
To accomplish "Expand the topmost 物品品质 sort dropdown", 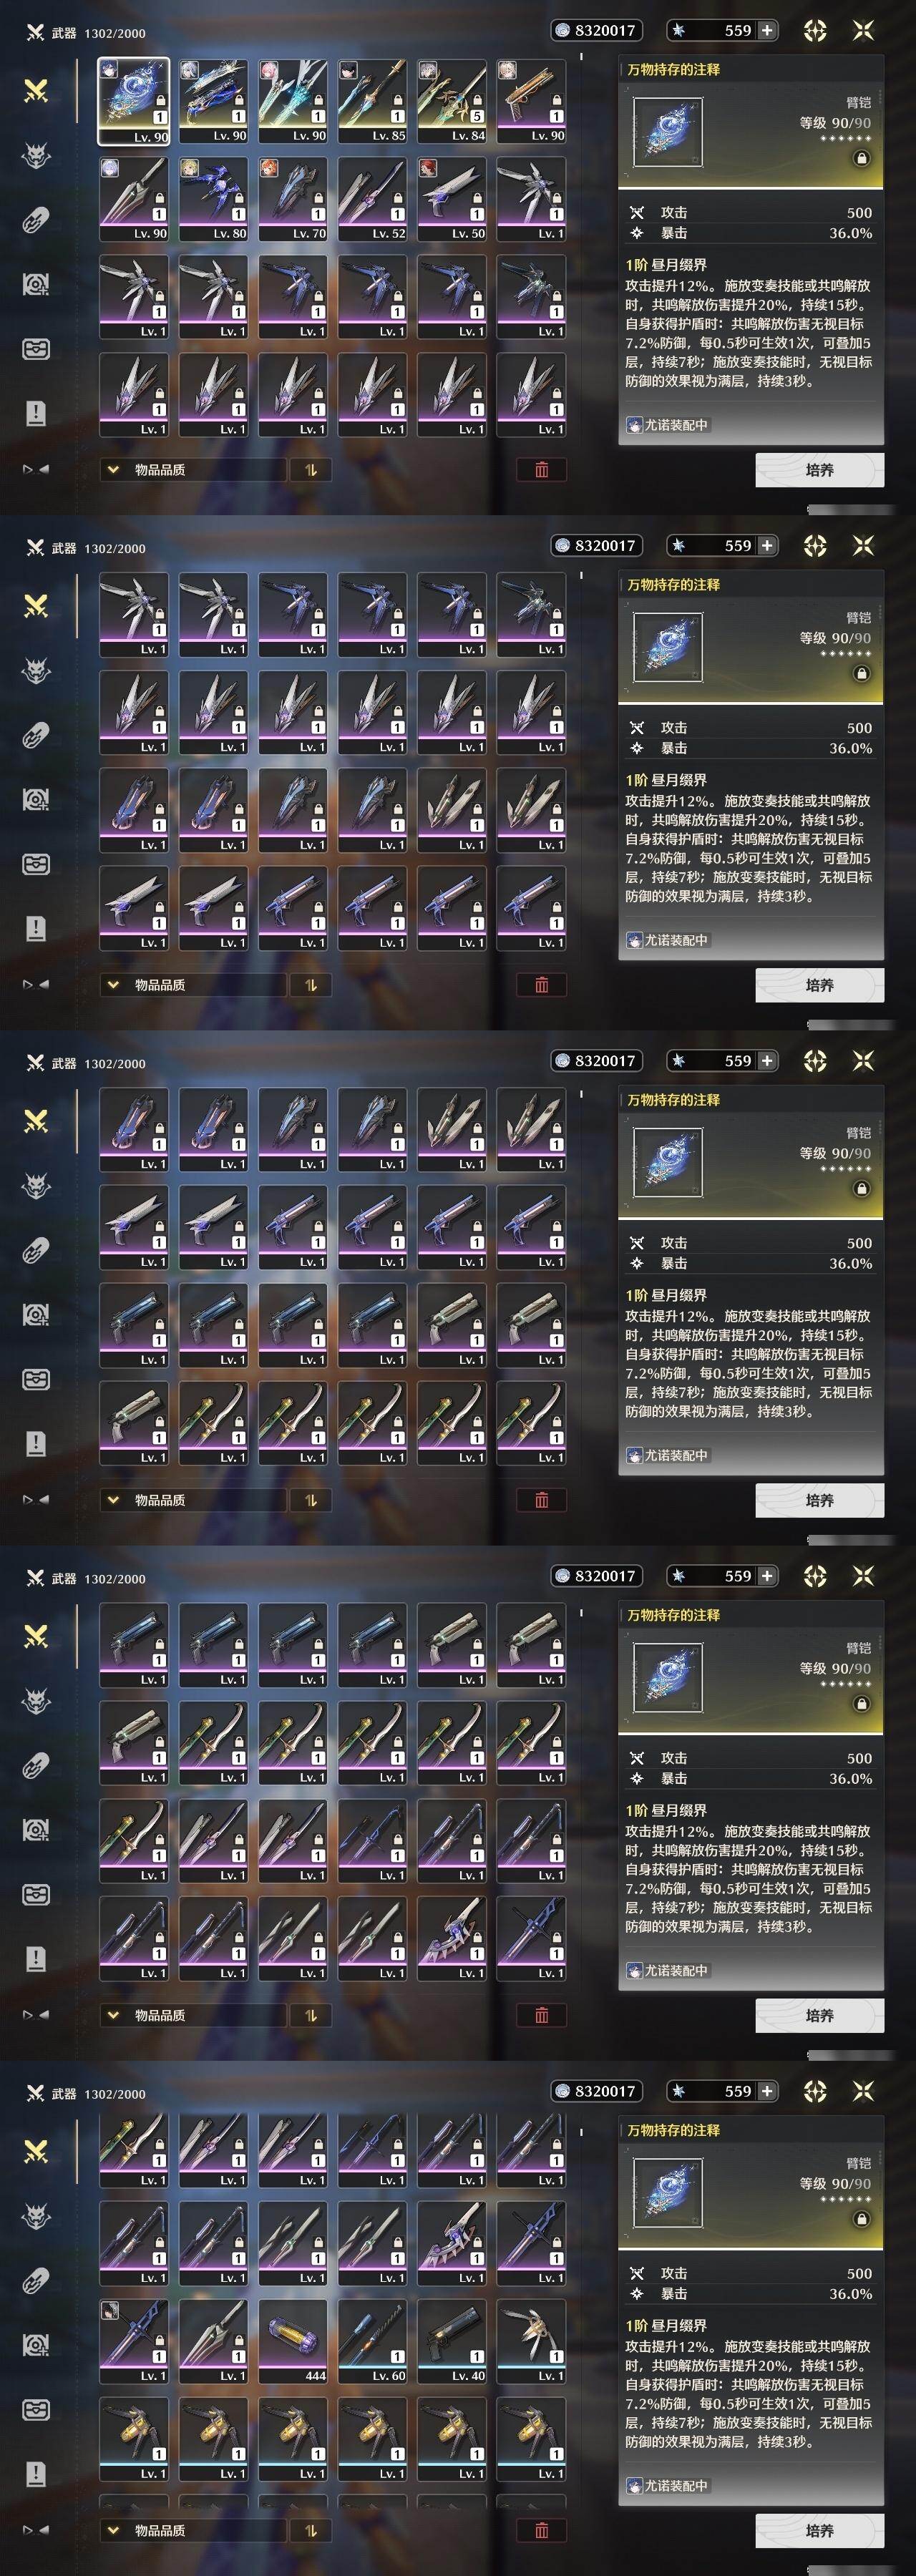I will 192,470.
